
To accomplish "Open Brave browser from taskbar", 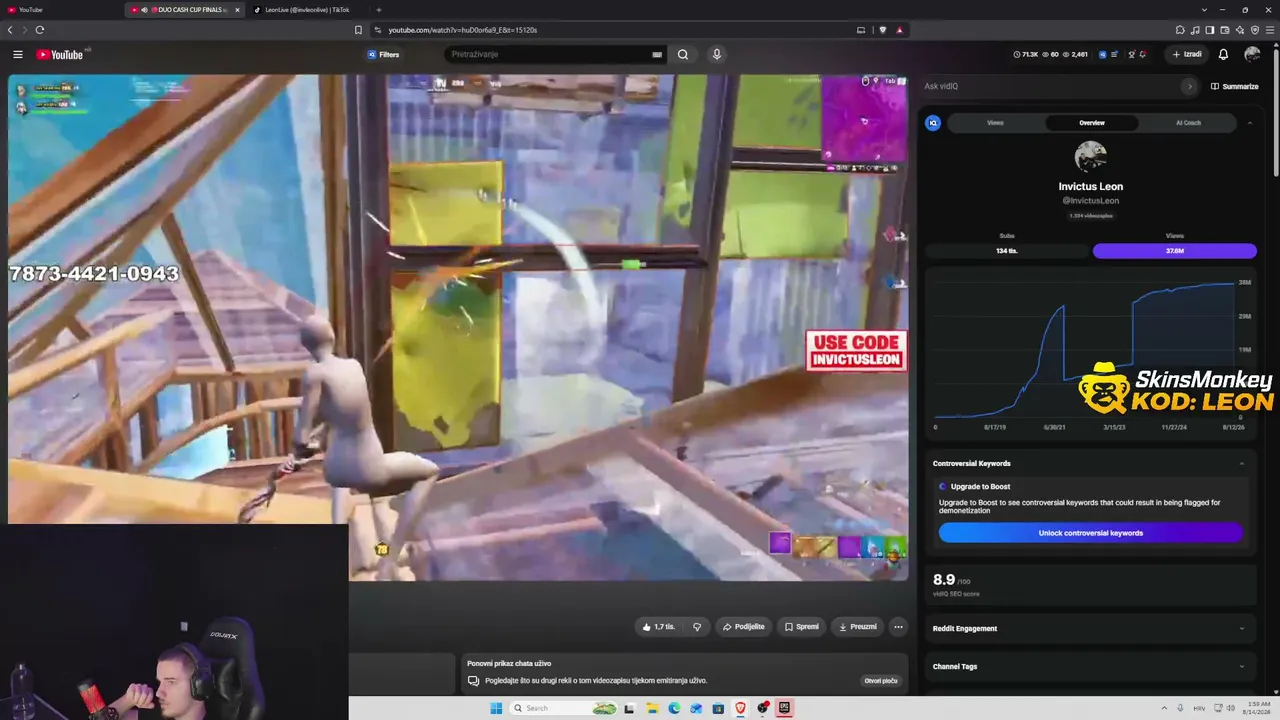I will click(x=740, y=708).
